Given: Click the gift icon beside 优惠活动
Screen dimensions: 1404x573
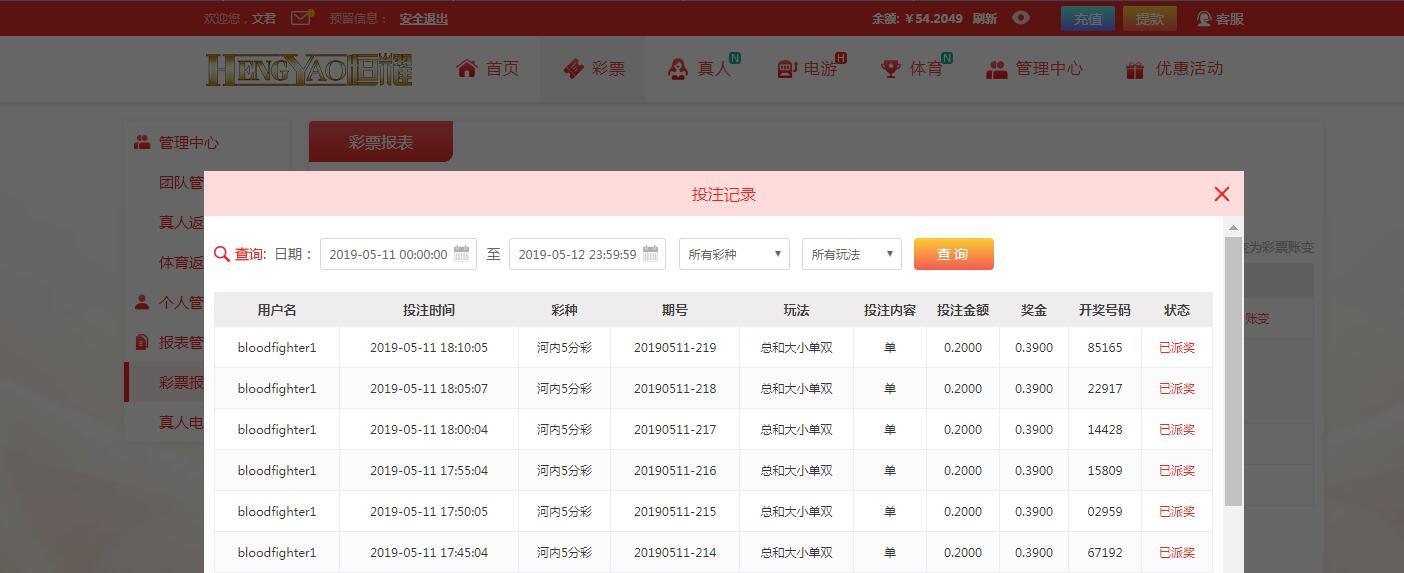Looking at the screenshot, I should click(1134, 70).
